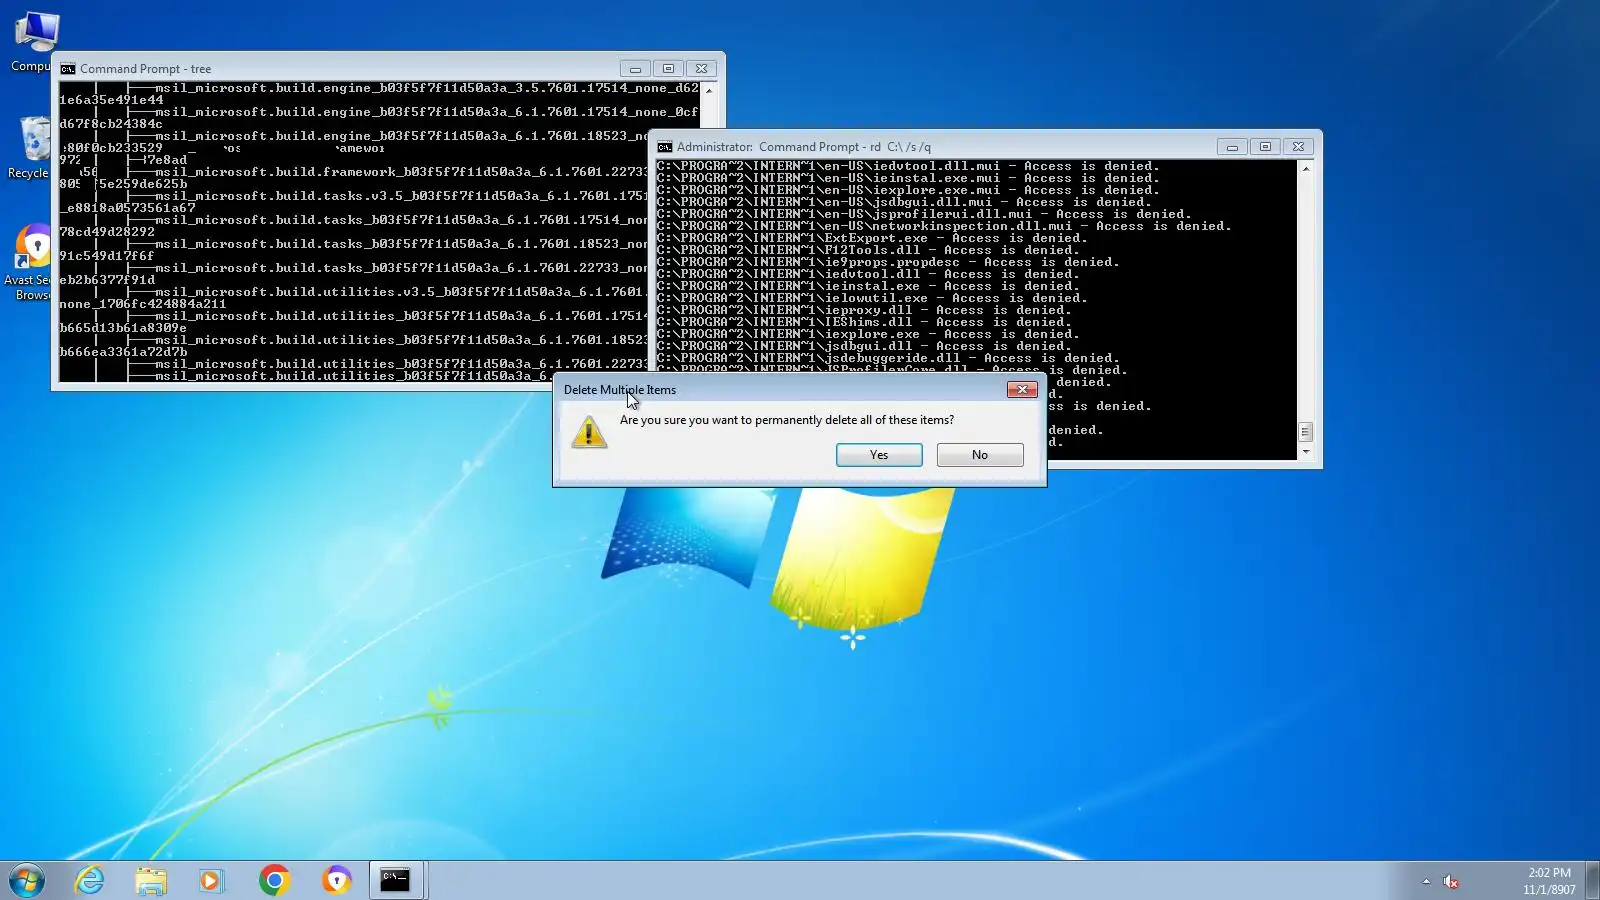Click scroll-up arrow in Command Prompt - tree window
The height and width of the screenshot is (900, 1600).
[709, 90]
